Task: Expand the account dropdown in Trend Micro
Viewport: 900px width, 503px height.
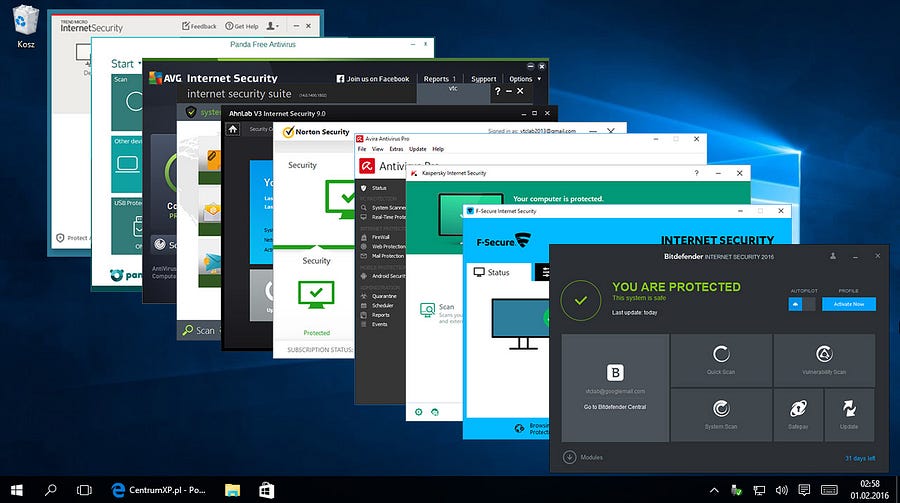Action: click(273, 26)
